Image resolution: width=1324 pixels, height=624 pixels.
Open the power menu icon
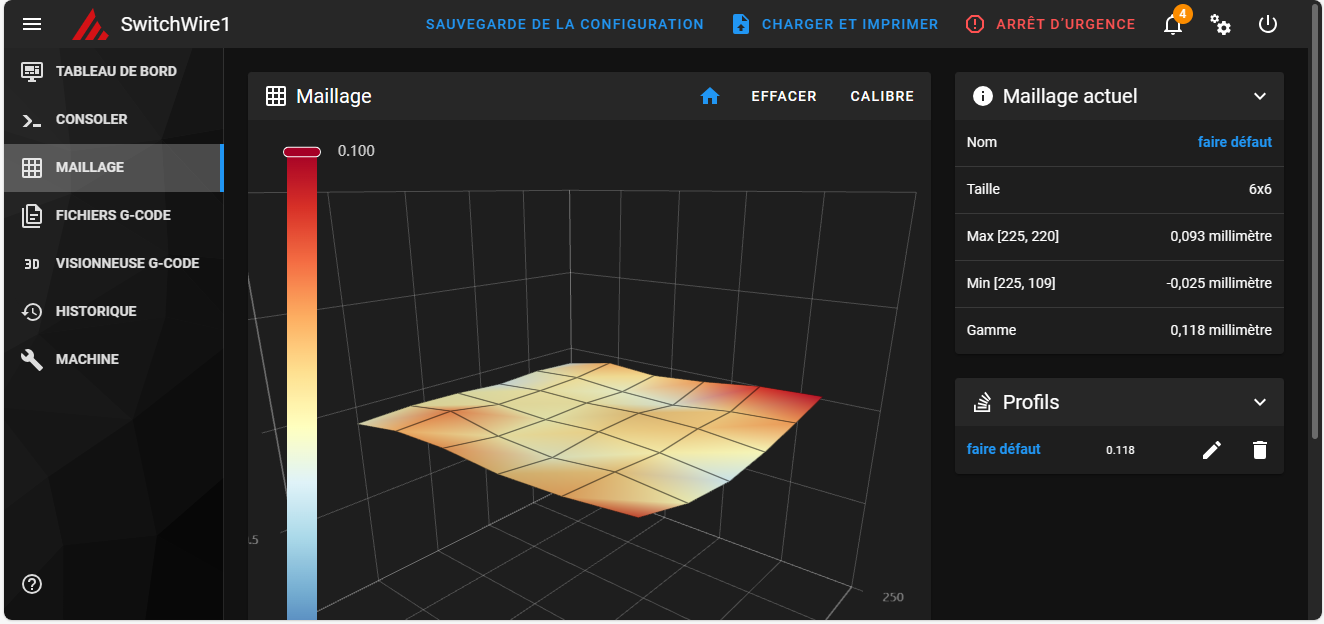tap(1268, 24)
